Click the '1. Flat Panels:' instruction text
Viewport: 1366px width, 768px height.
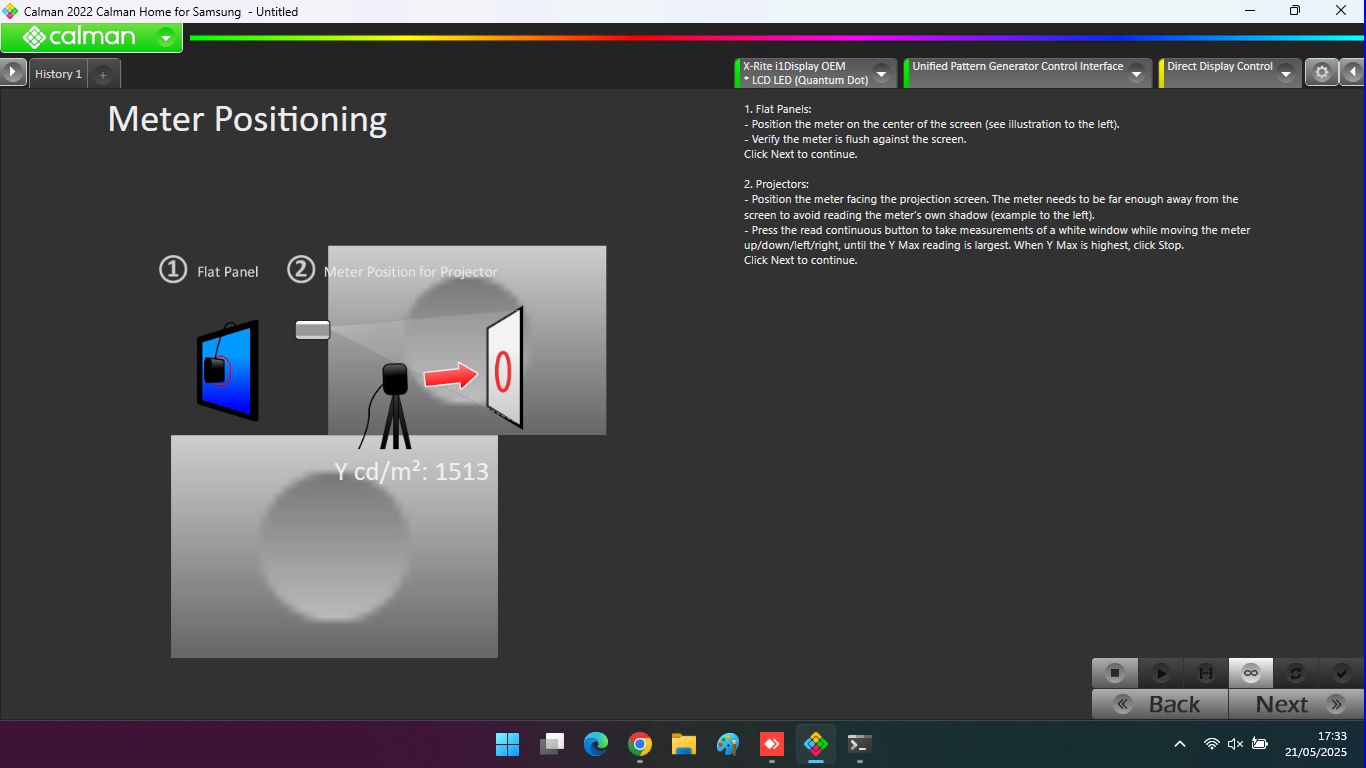click(778, 109)
